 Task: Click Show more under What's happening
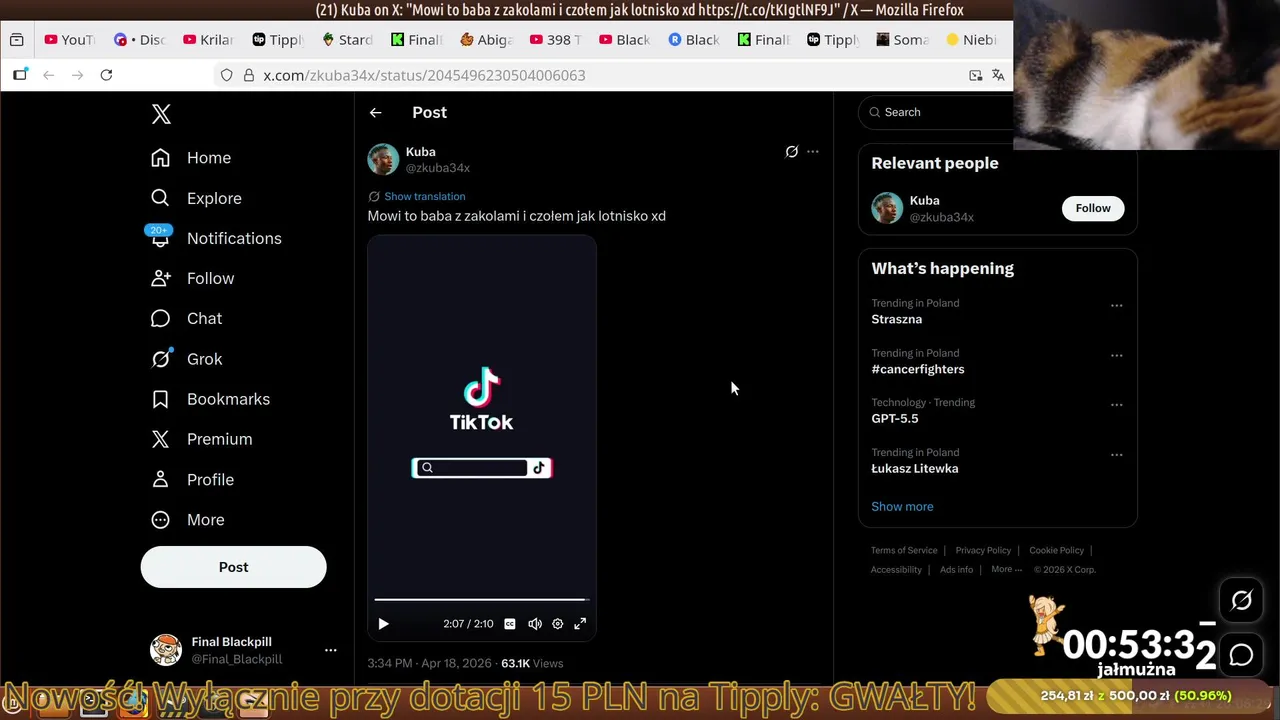(x=902, y=506)
